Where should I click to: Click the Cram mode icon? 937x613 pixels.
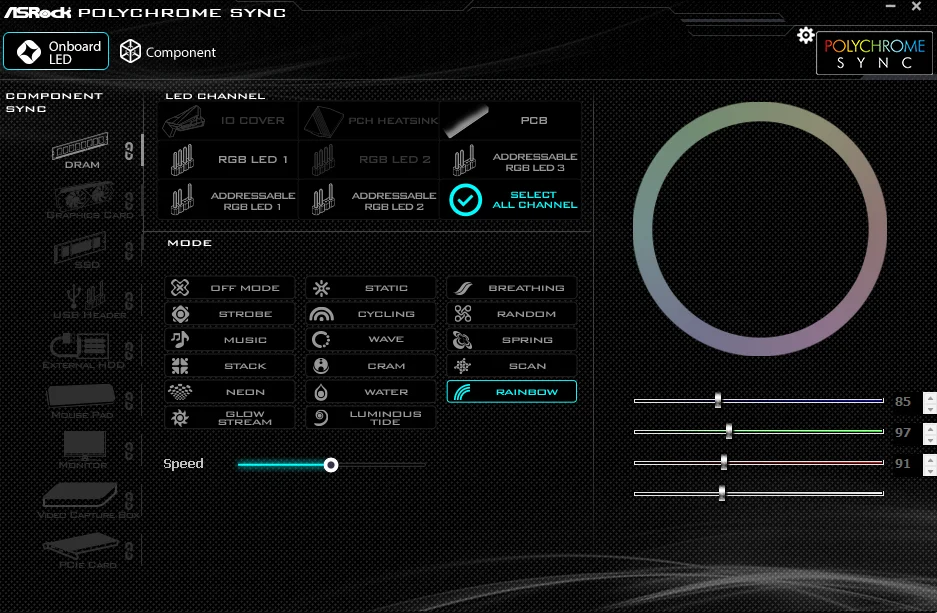coord(321,366)
